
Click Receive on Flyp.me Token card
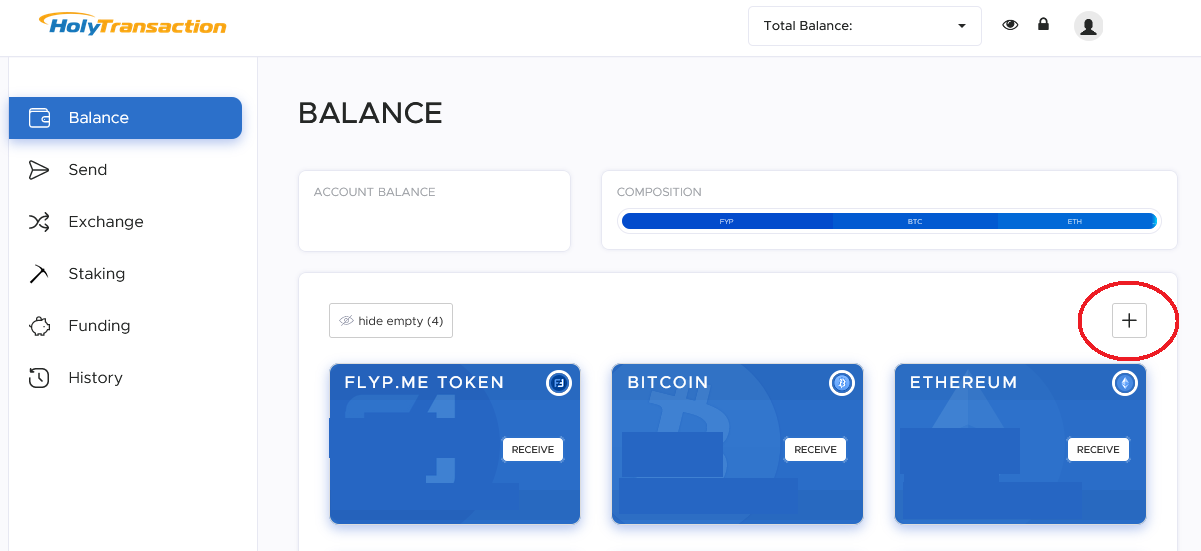pos(533,450)
